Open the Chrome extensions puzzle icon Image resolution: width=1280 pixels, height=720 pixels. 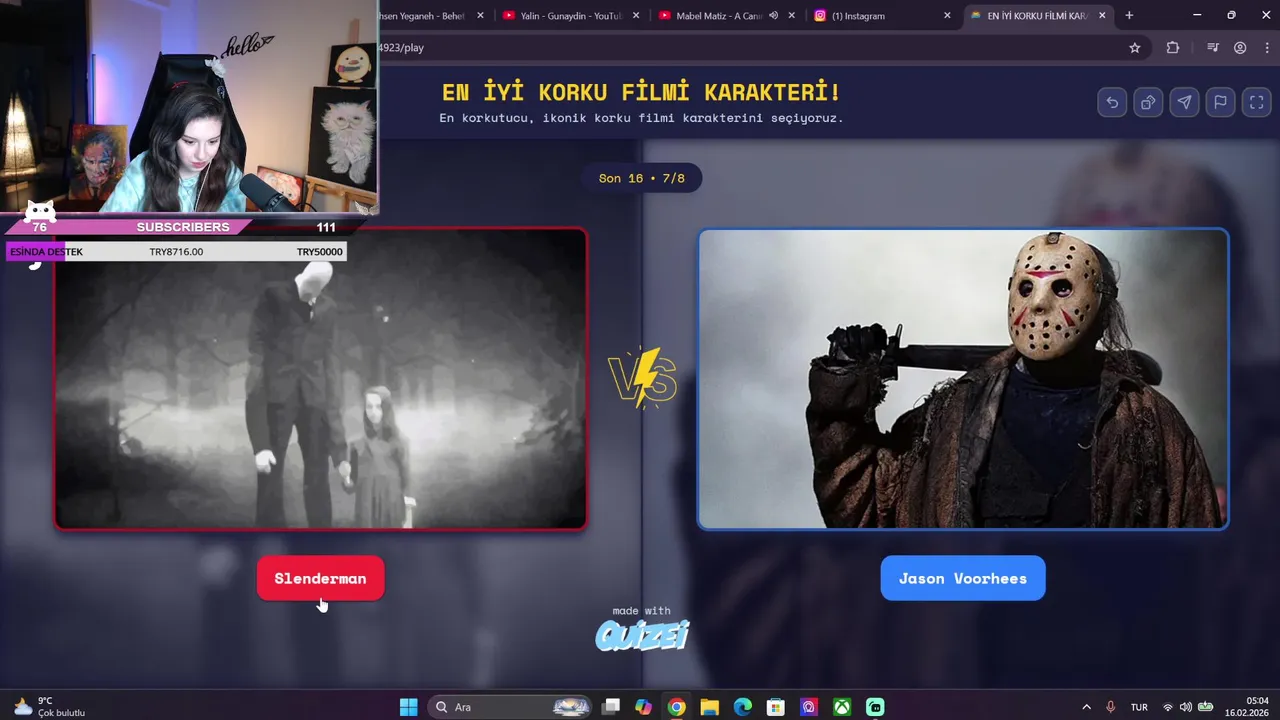[1173, 47]
